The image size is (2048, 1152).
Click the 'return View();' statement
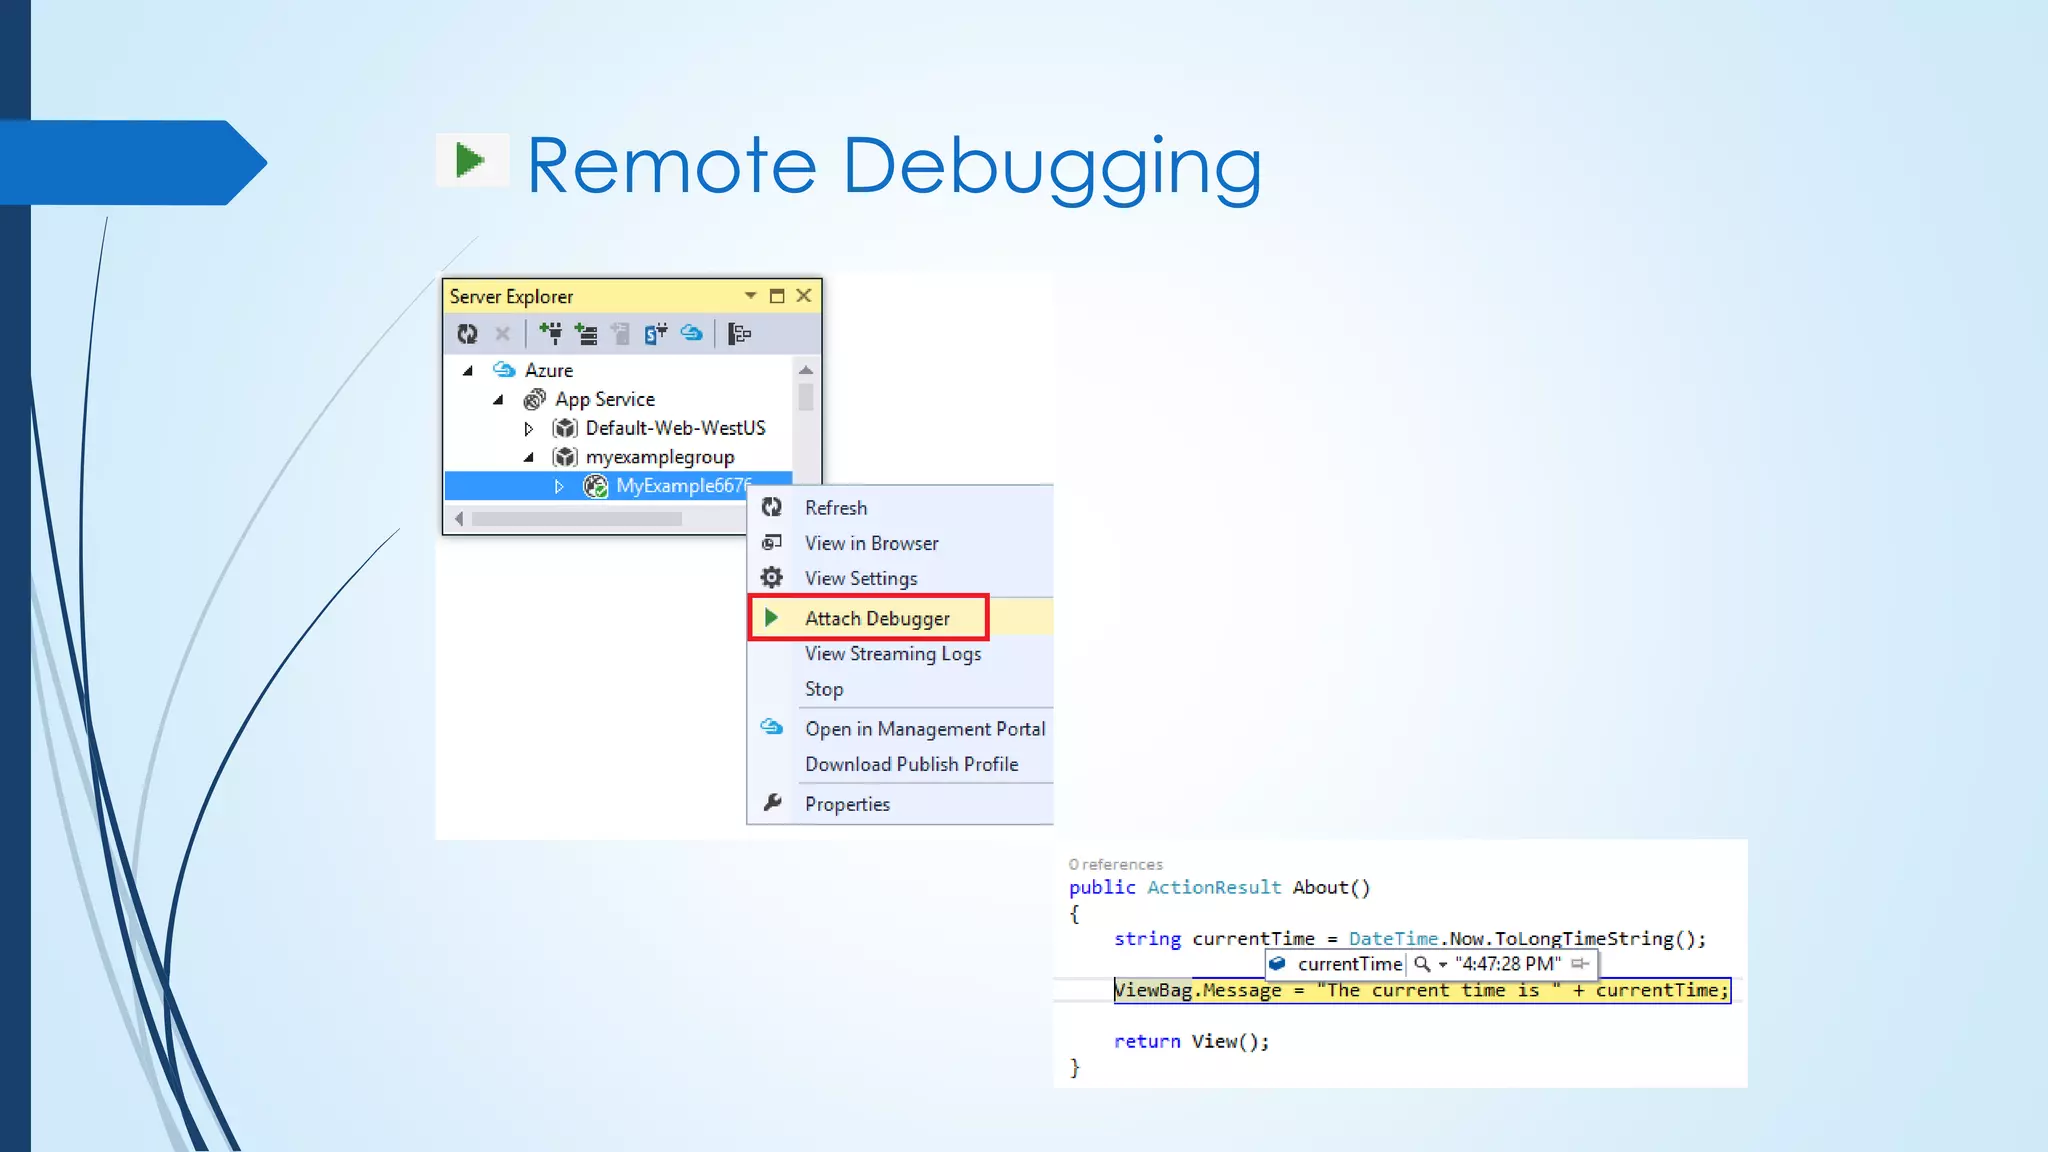[1192, 1041]
